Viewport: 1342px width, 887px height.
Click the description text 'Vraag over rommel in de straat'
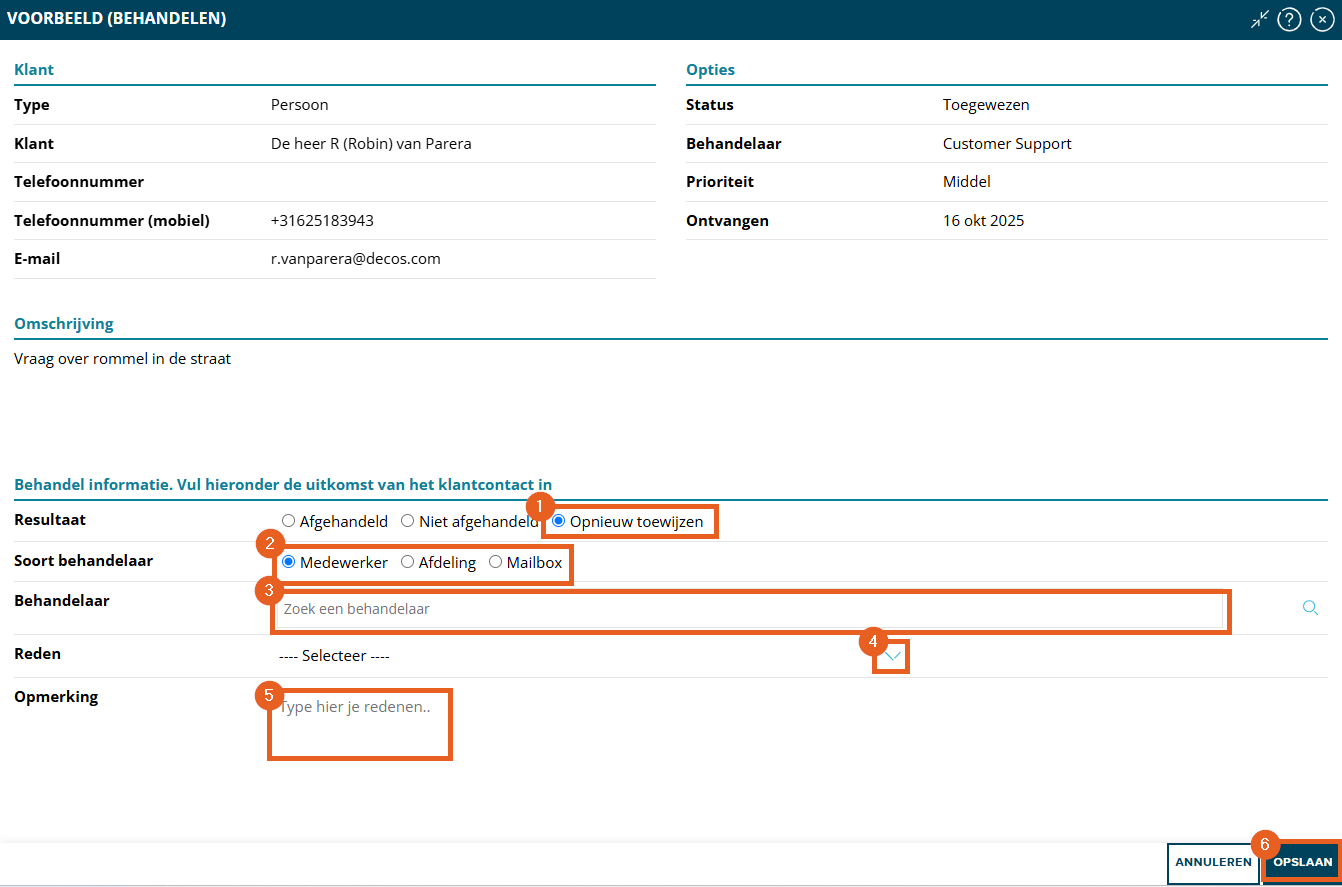tap(122, 359)
